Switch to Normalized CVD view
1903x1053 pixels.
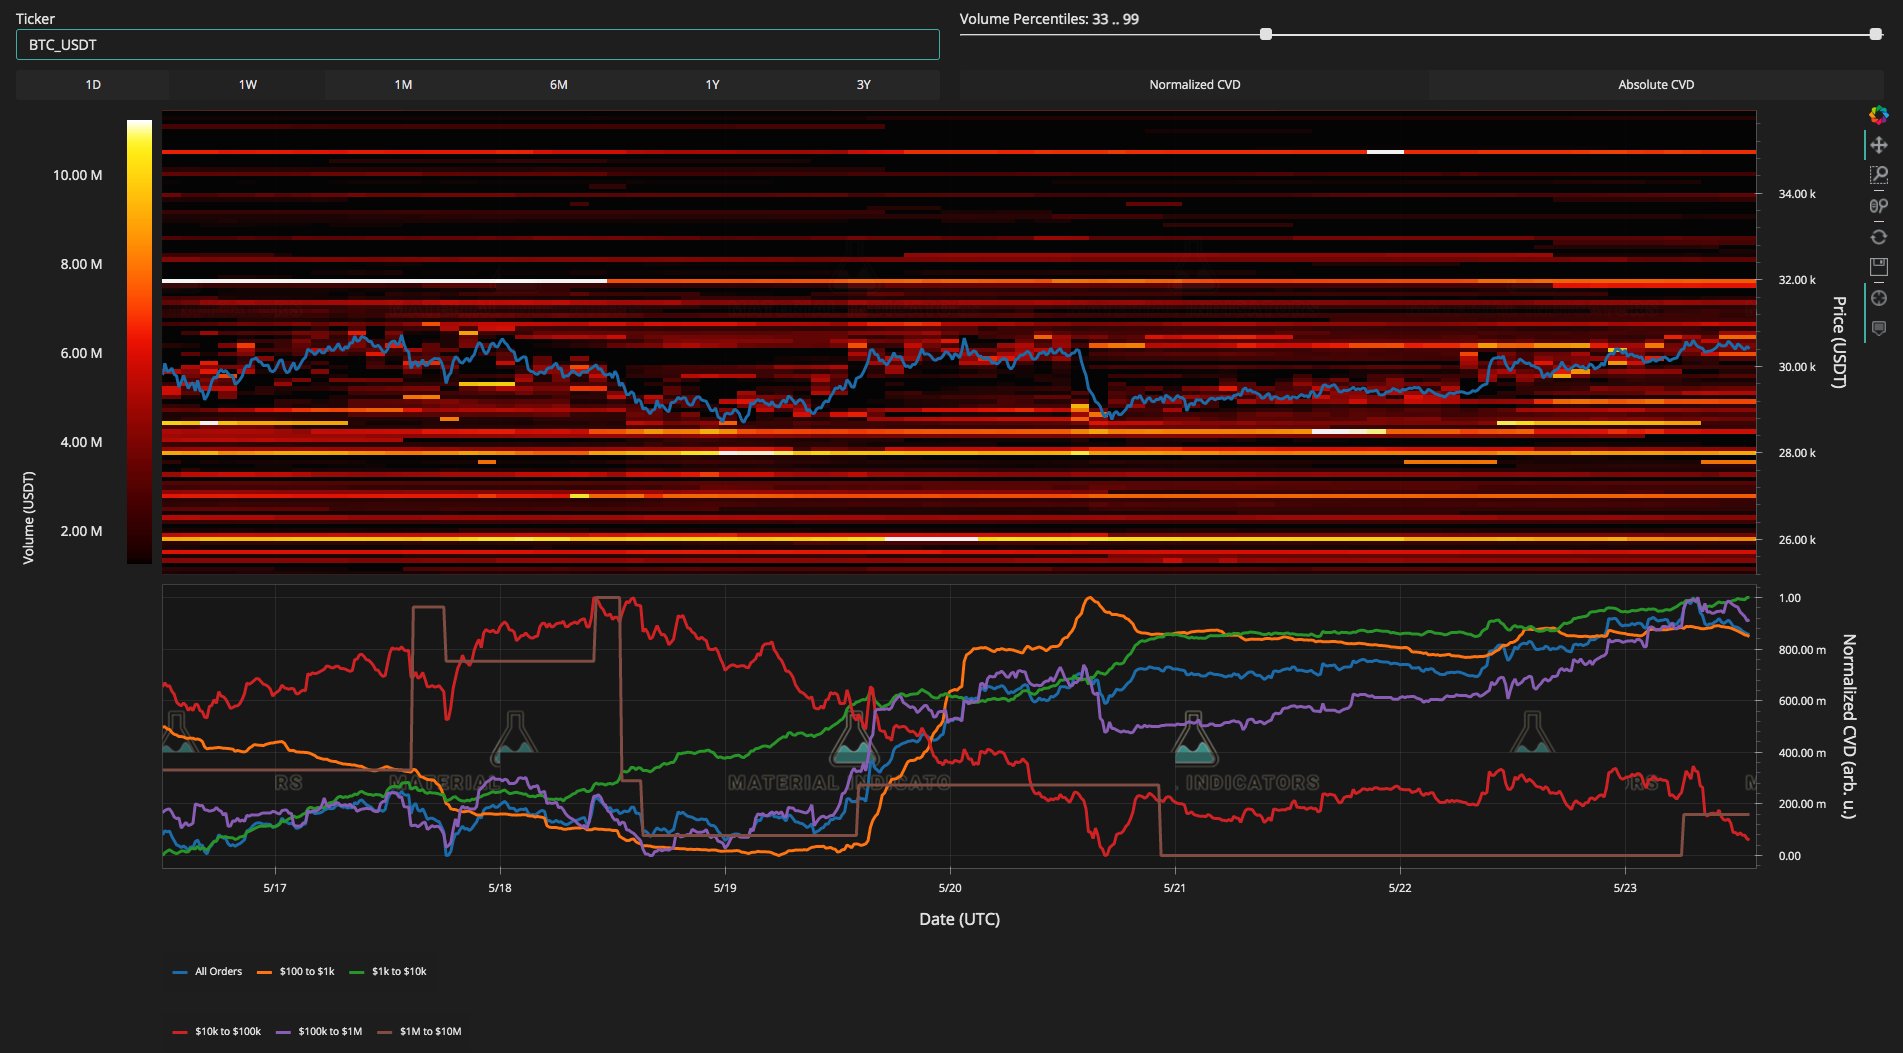coord(1194,85)
